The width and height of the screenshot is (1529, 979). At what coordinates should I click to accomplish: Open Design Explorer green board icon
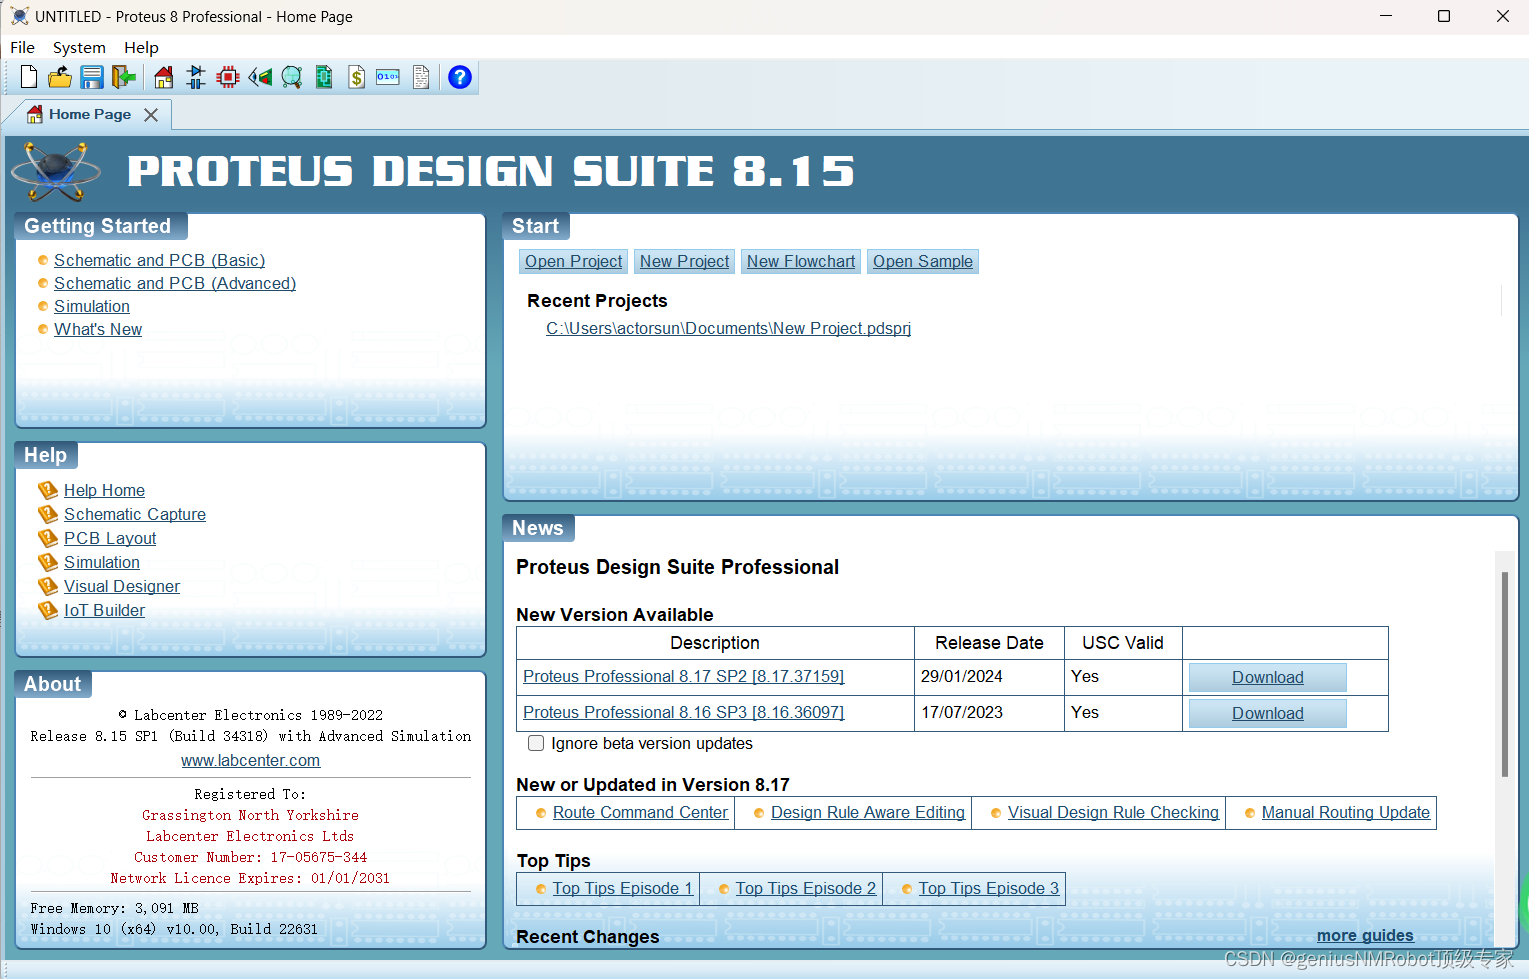coord(324,77)
